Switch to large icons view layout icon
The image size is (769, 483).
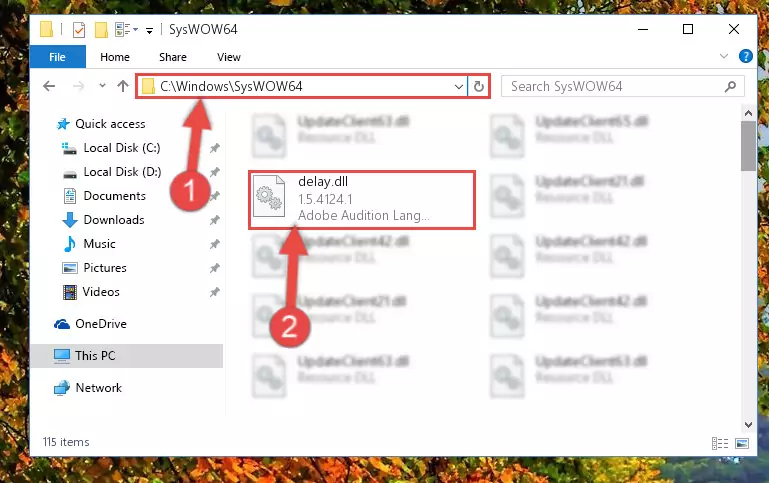click(x=742, y=444)
